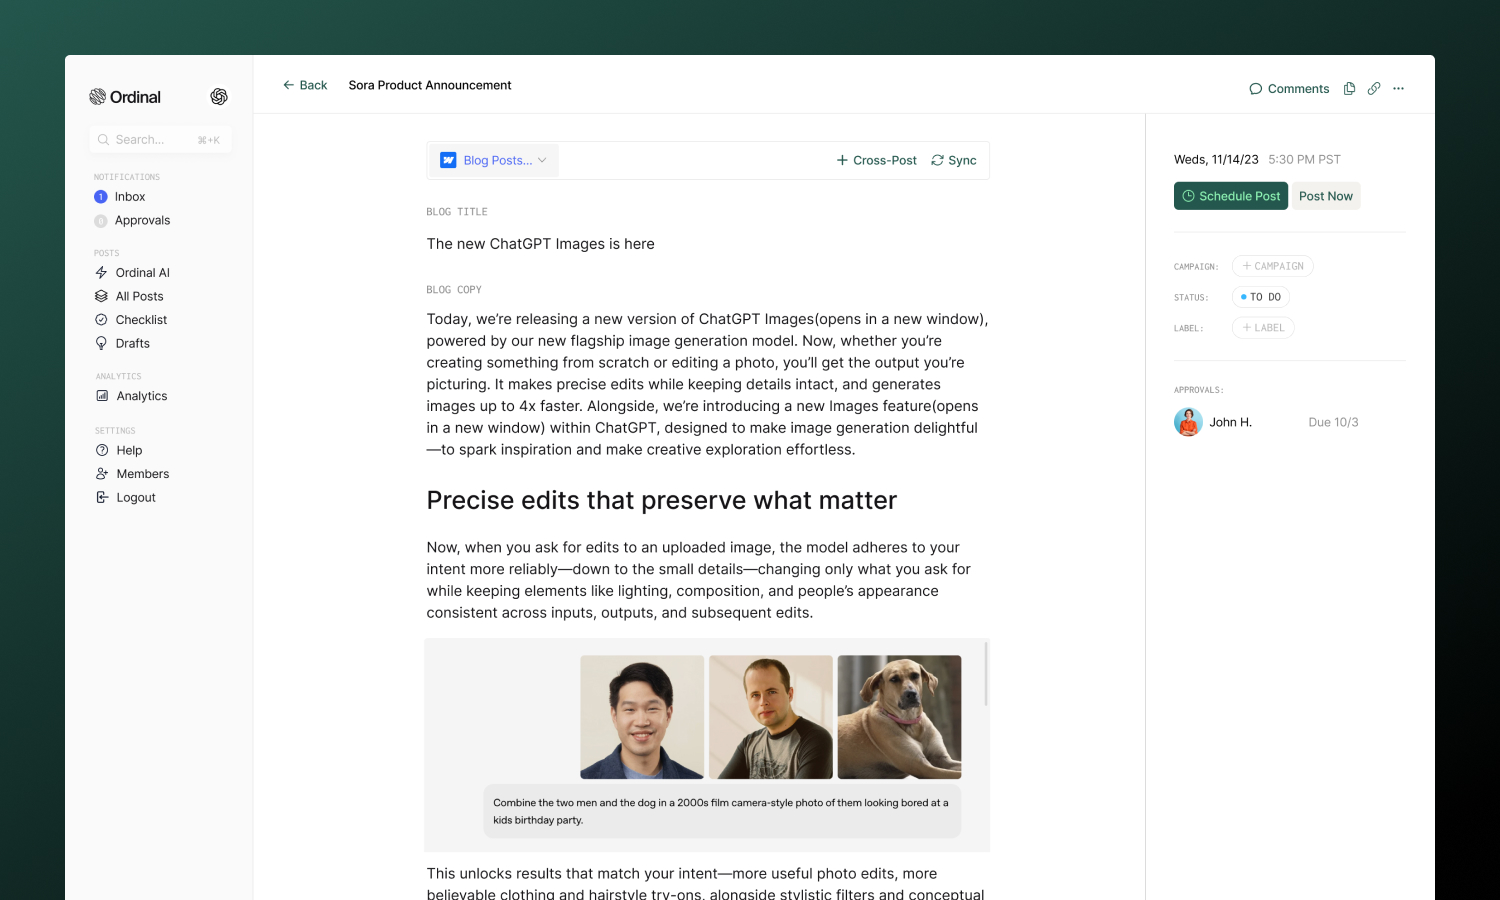1500x900 pixels.
Task: Add a campaign with the Campaign tag
Action: coord(1272,266)
